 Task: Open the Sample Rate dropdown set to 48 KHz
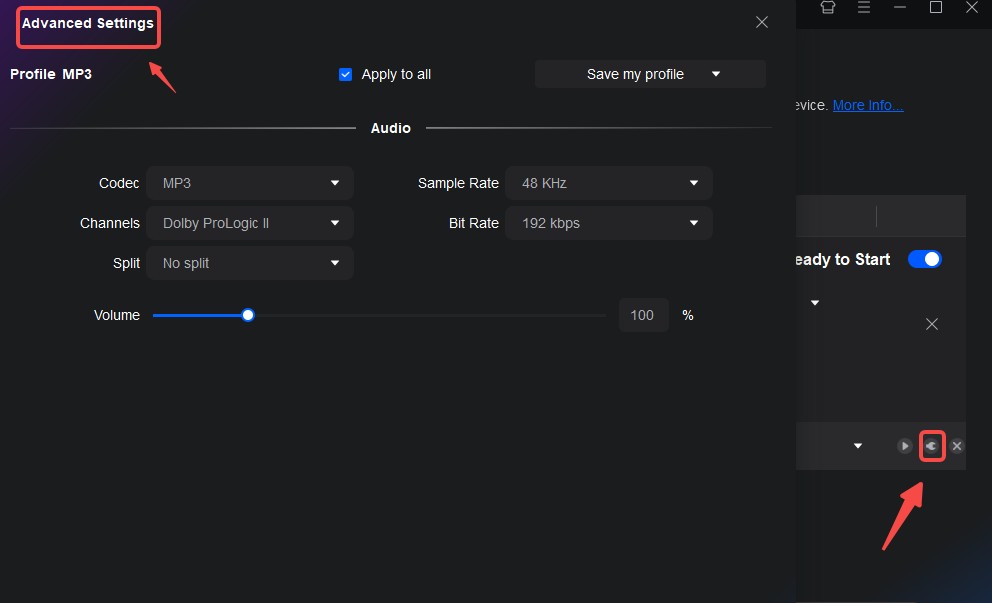point(608,183)
